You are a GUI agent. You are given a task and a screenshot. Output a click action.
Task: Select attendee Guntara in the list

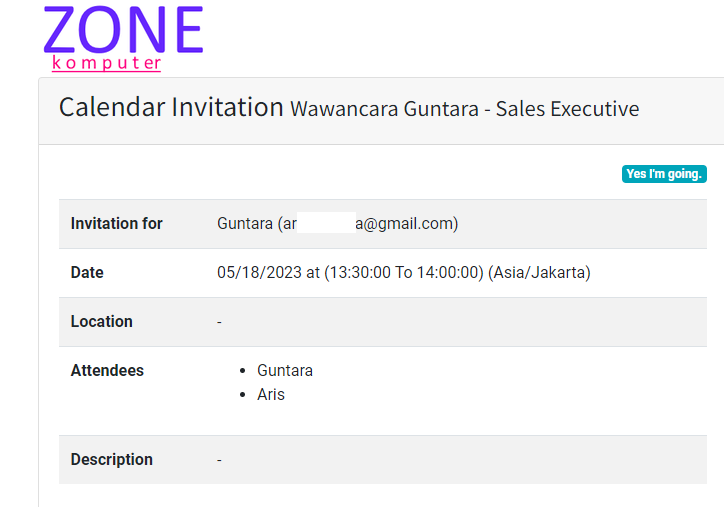[285, 370]
